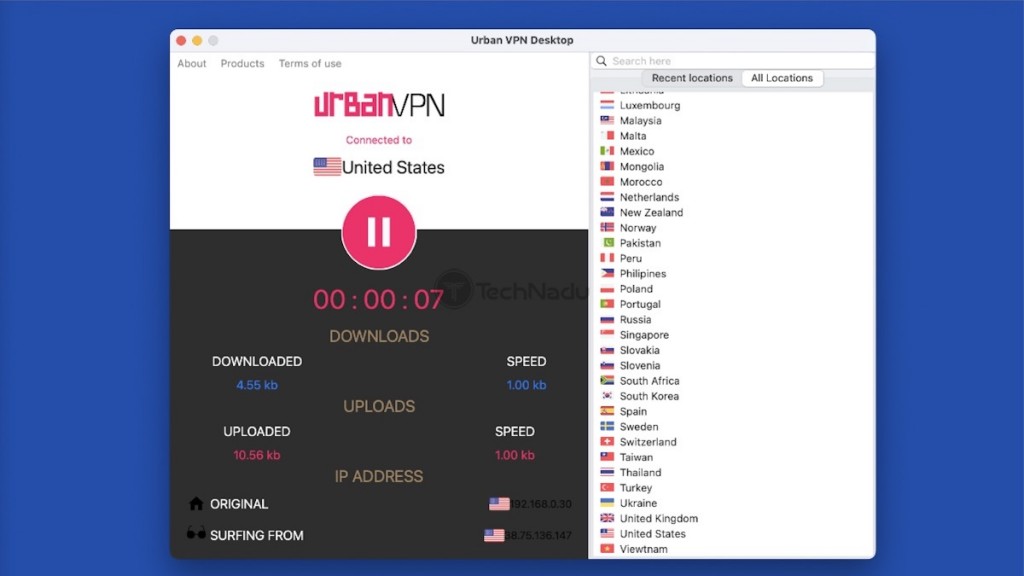Focus the Search here input field

tap(733, 61)
